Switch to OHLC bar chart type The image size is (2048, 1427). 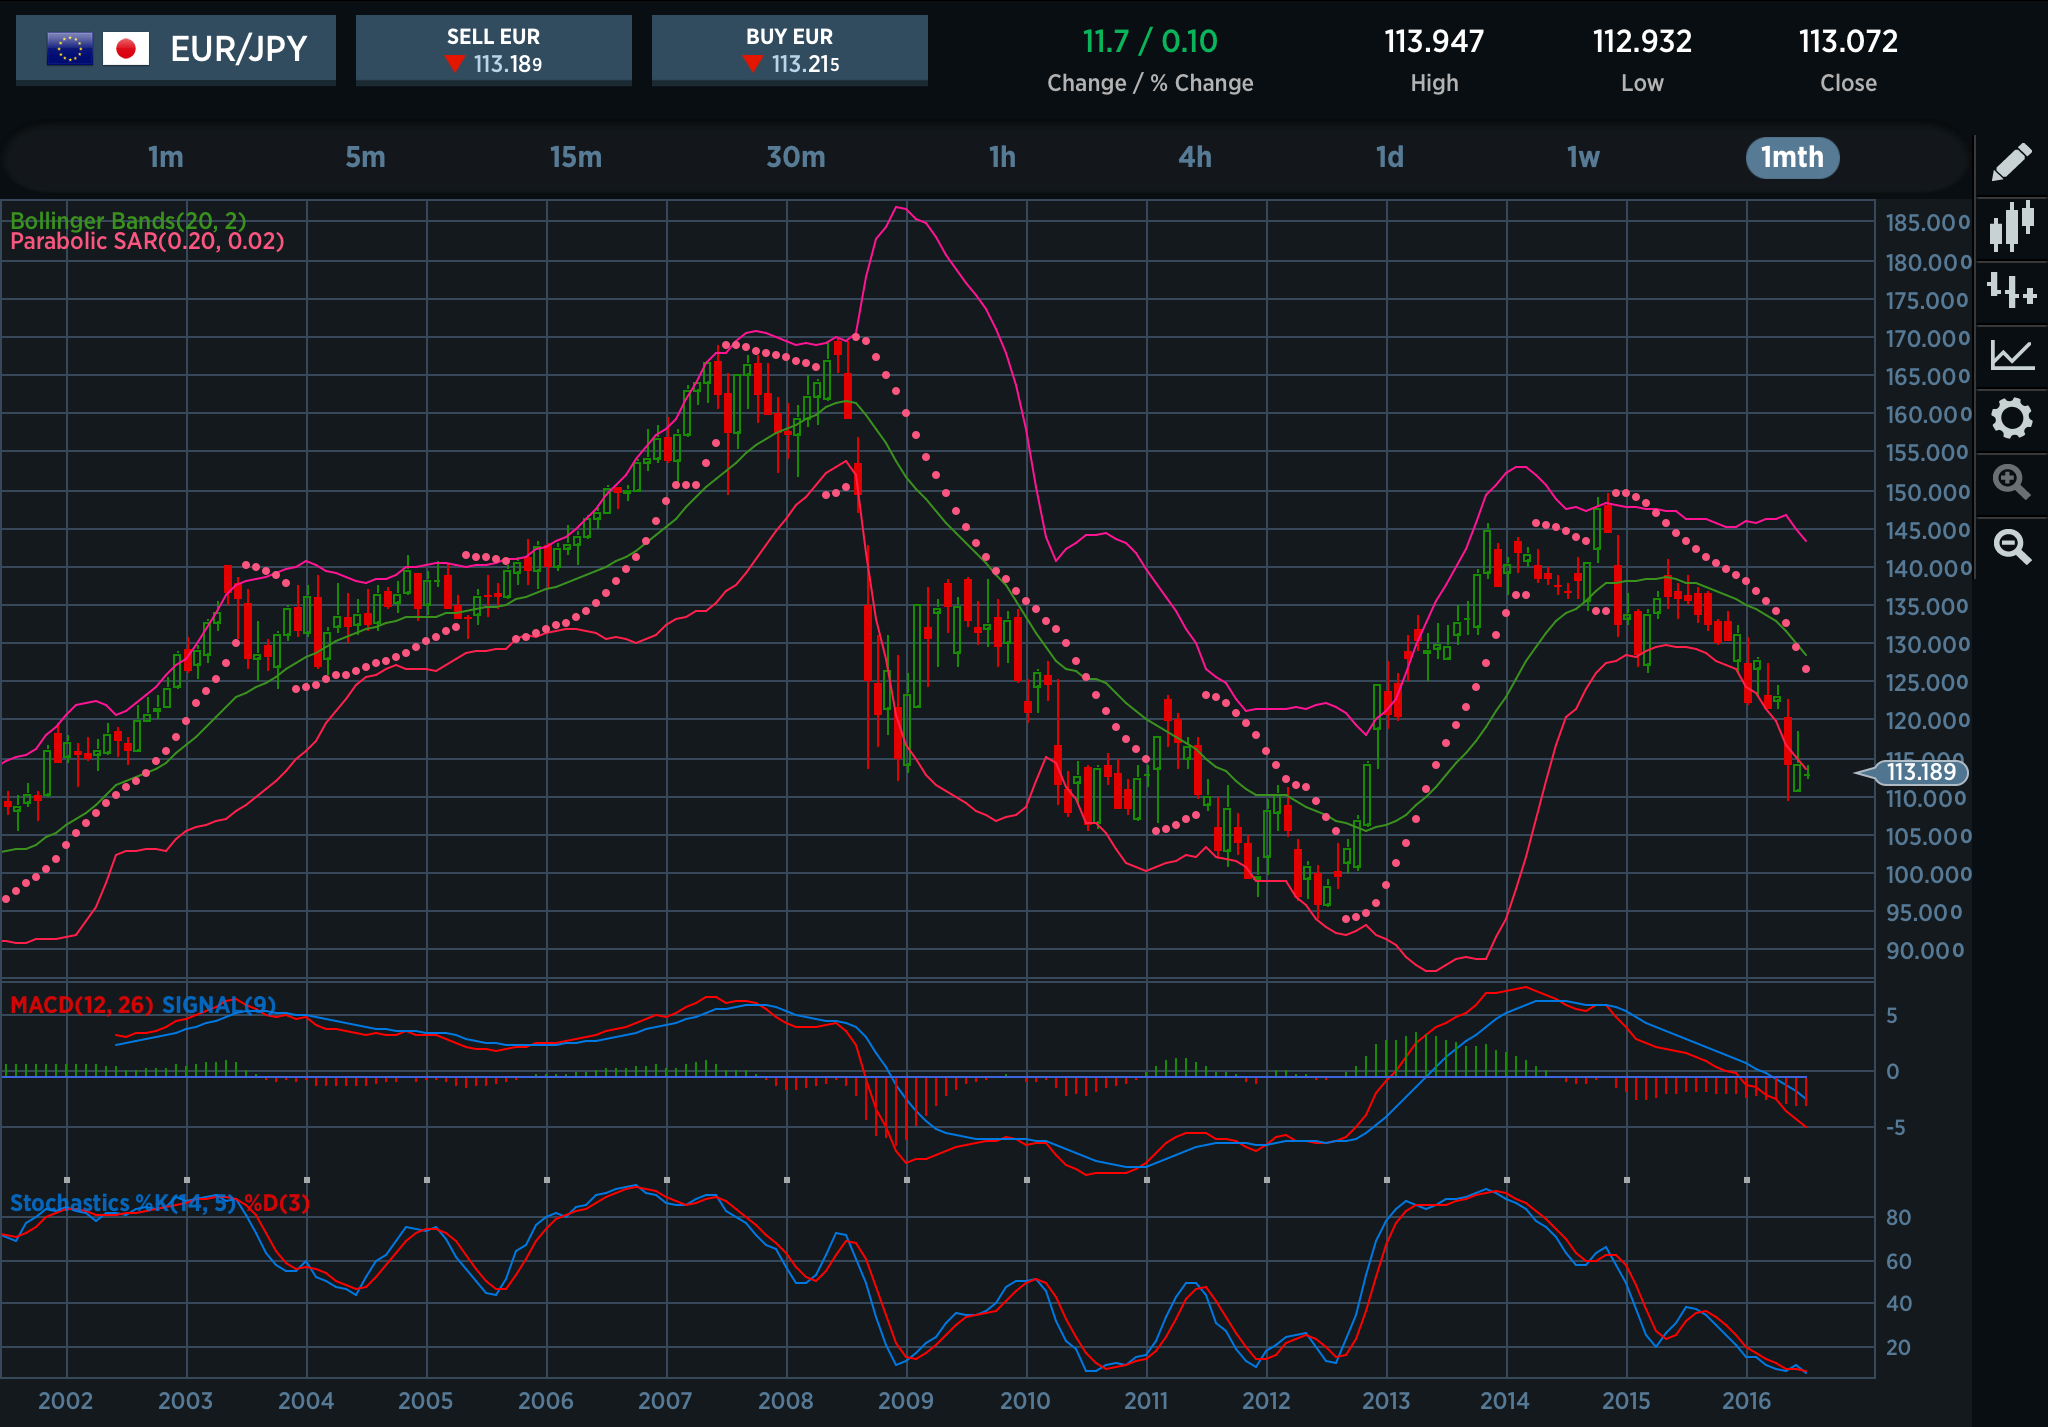[2011, 291]
